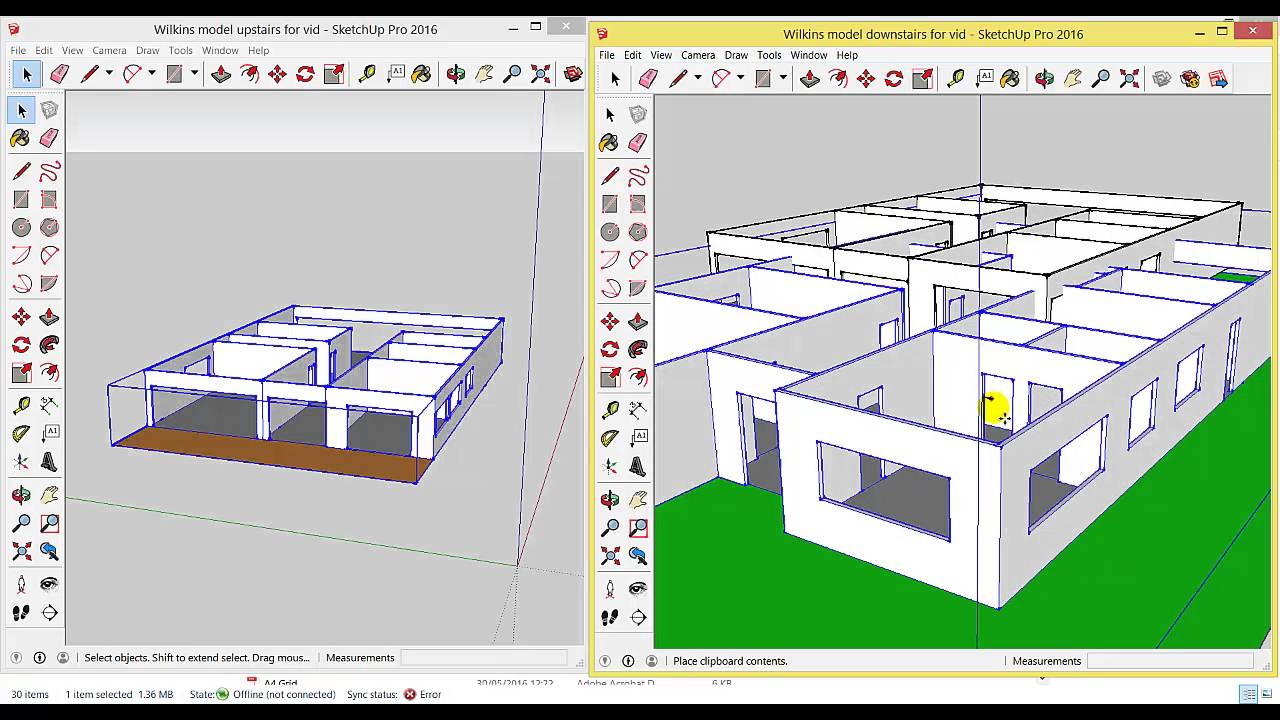Open Line tool dropdown arrow in downstairs window
This screenshot has width=1280, height=720.
(x=698, y=78)
